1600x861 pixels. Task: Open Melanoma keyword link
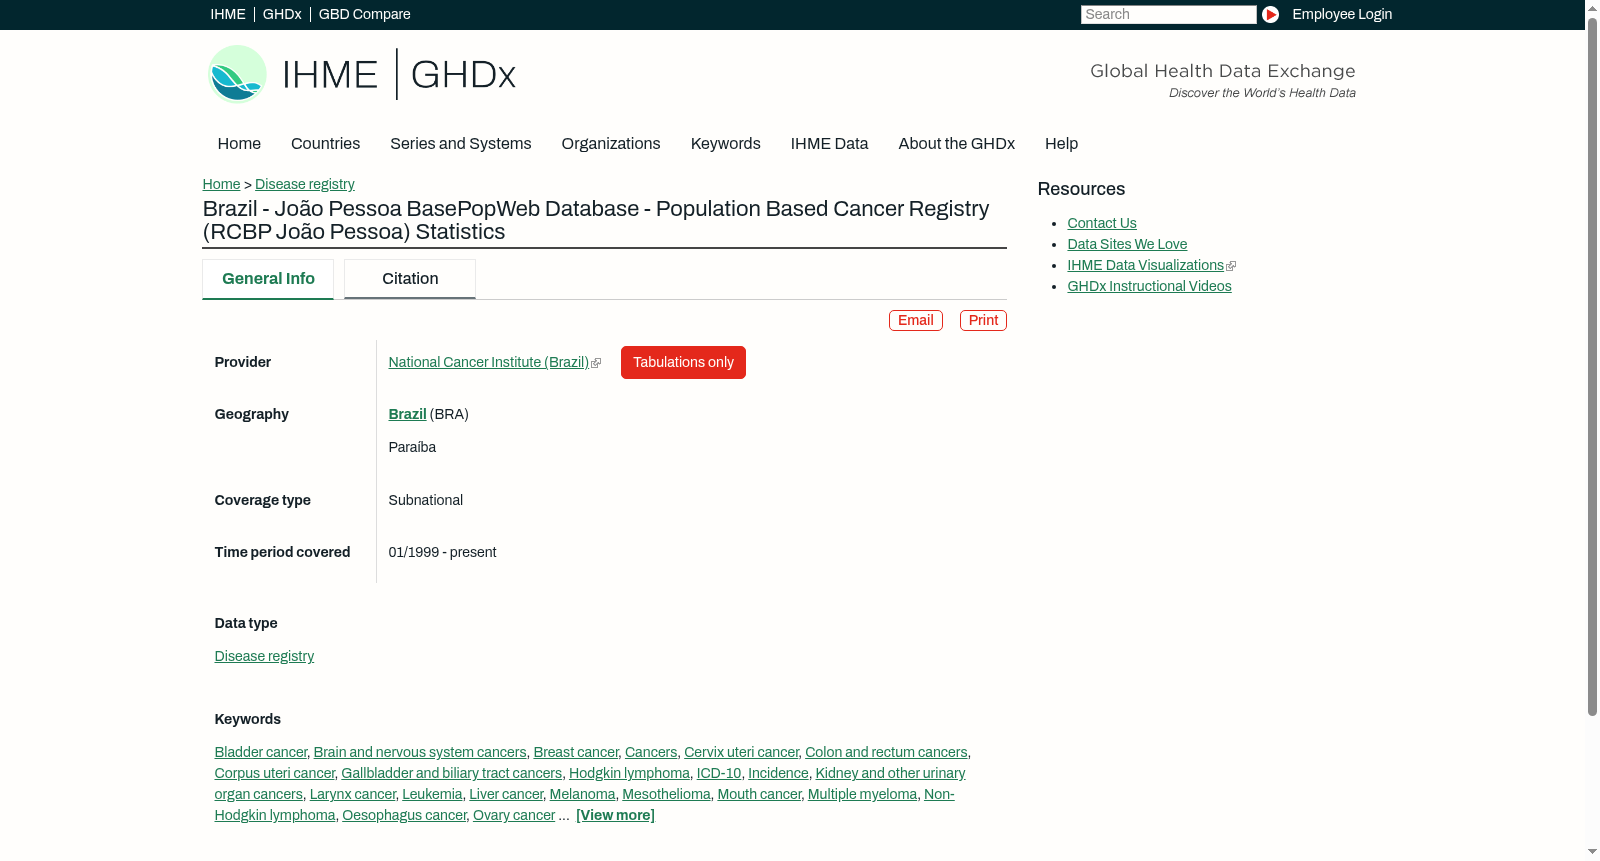point(582,794)
